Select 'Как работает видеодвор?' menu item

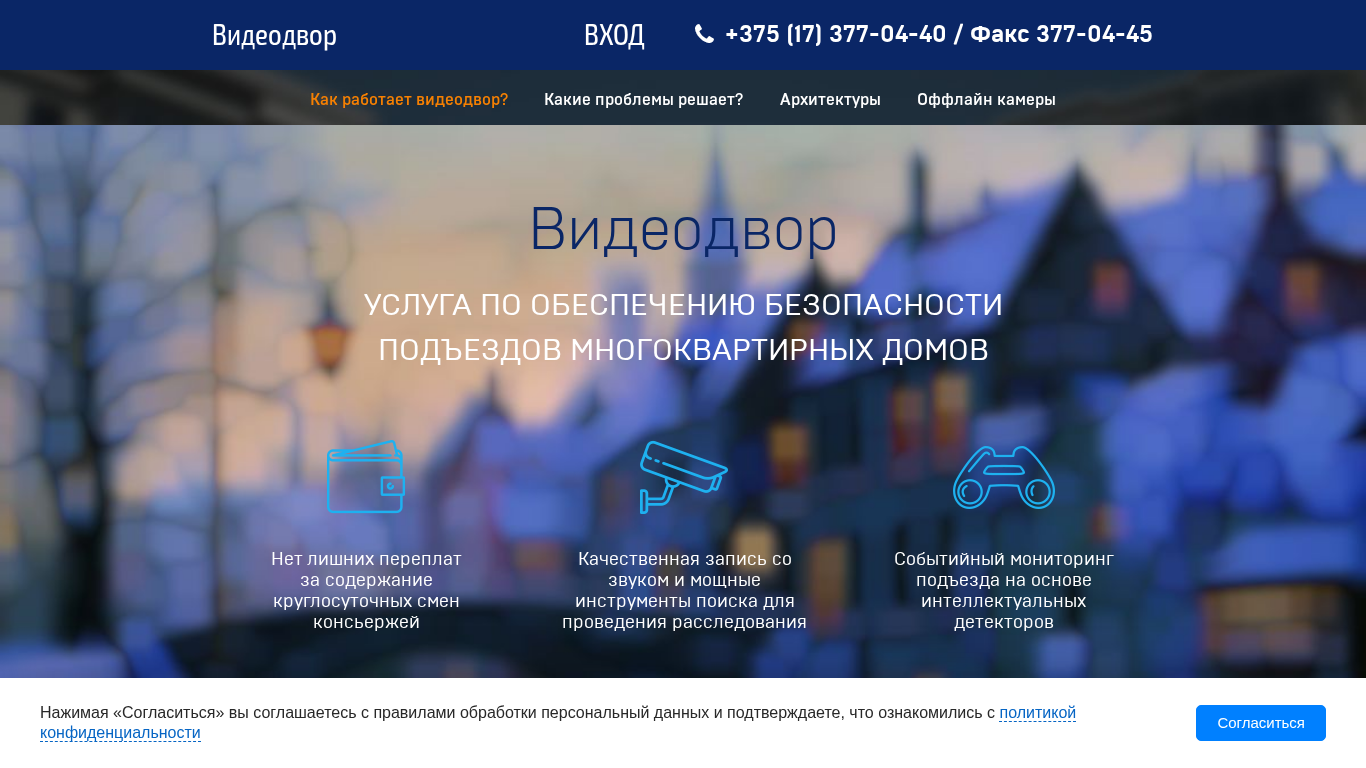409,99
